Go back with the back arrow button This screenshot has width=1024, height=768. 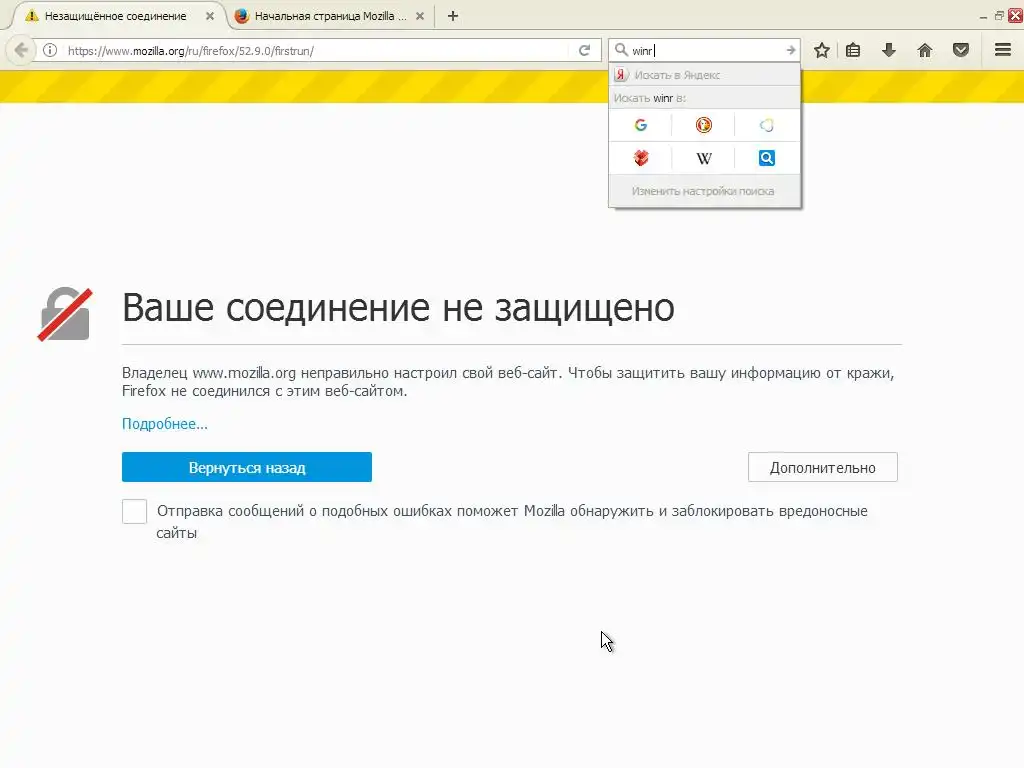click(21, 50)
